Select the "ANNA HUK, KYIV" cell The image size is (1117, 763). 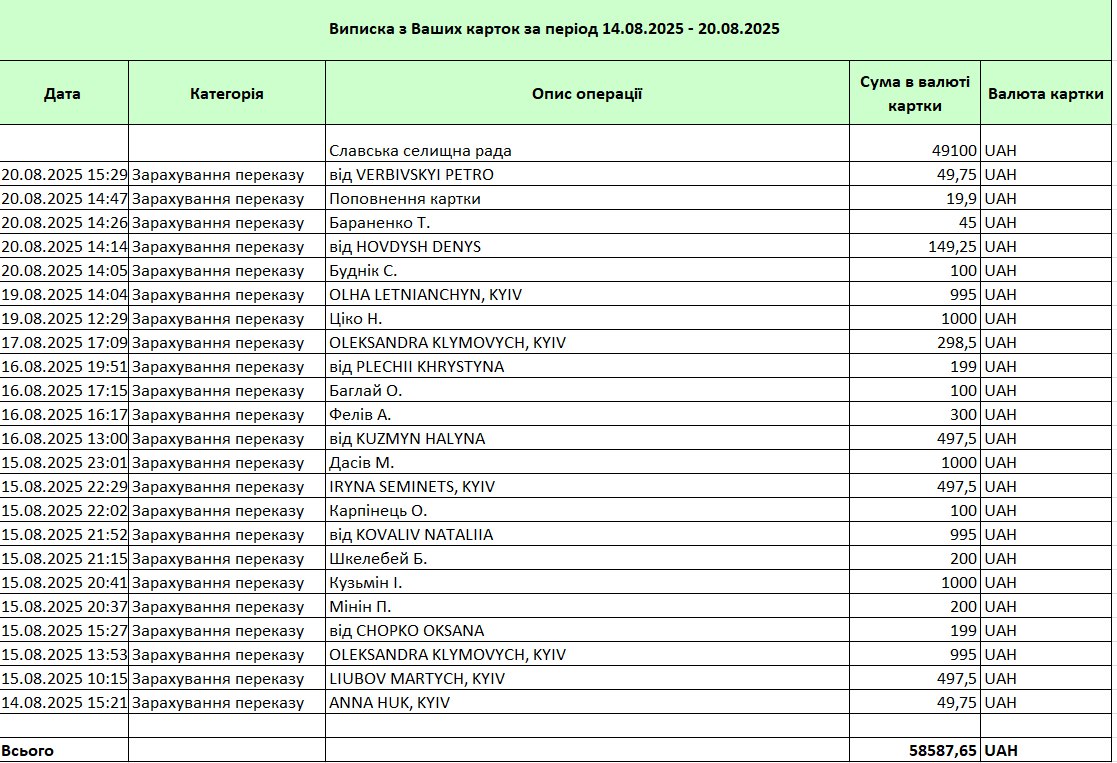(x=390, y=703)
